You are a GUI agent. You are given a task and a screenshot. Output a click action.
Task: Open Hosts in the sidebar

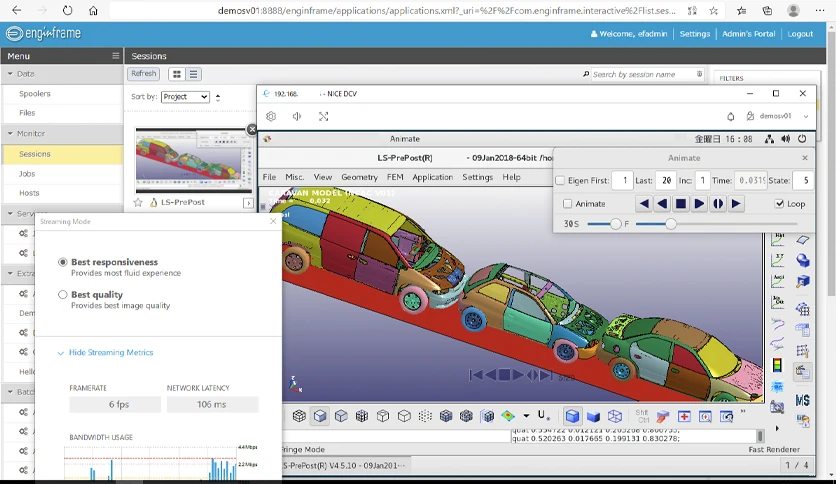[x=29, y=192]
